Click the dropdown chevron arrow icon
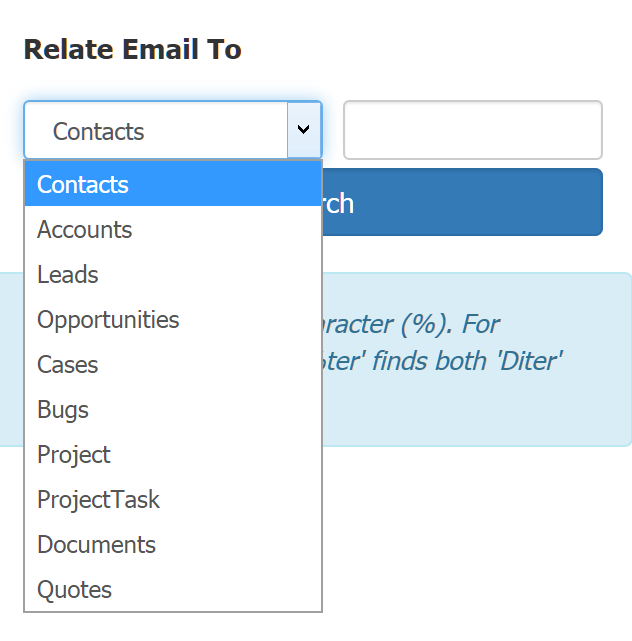The height and width of the screenshot is (641, 632). point(303,130)
